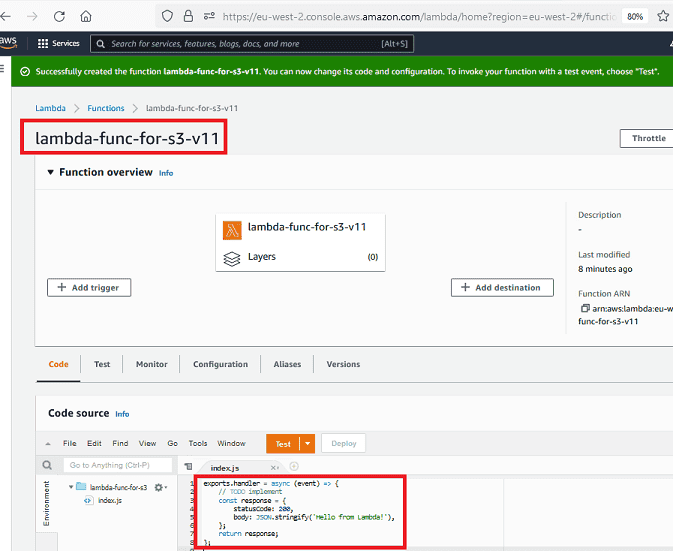This screenshot has height=551, width=673.
Task: Add a new editor tab with plus icon
Action: click(294, 467)
